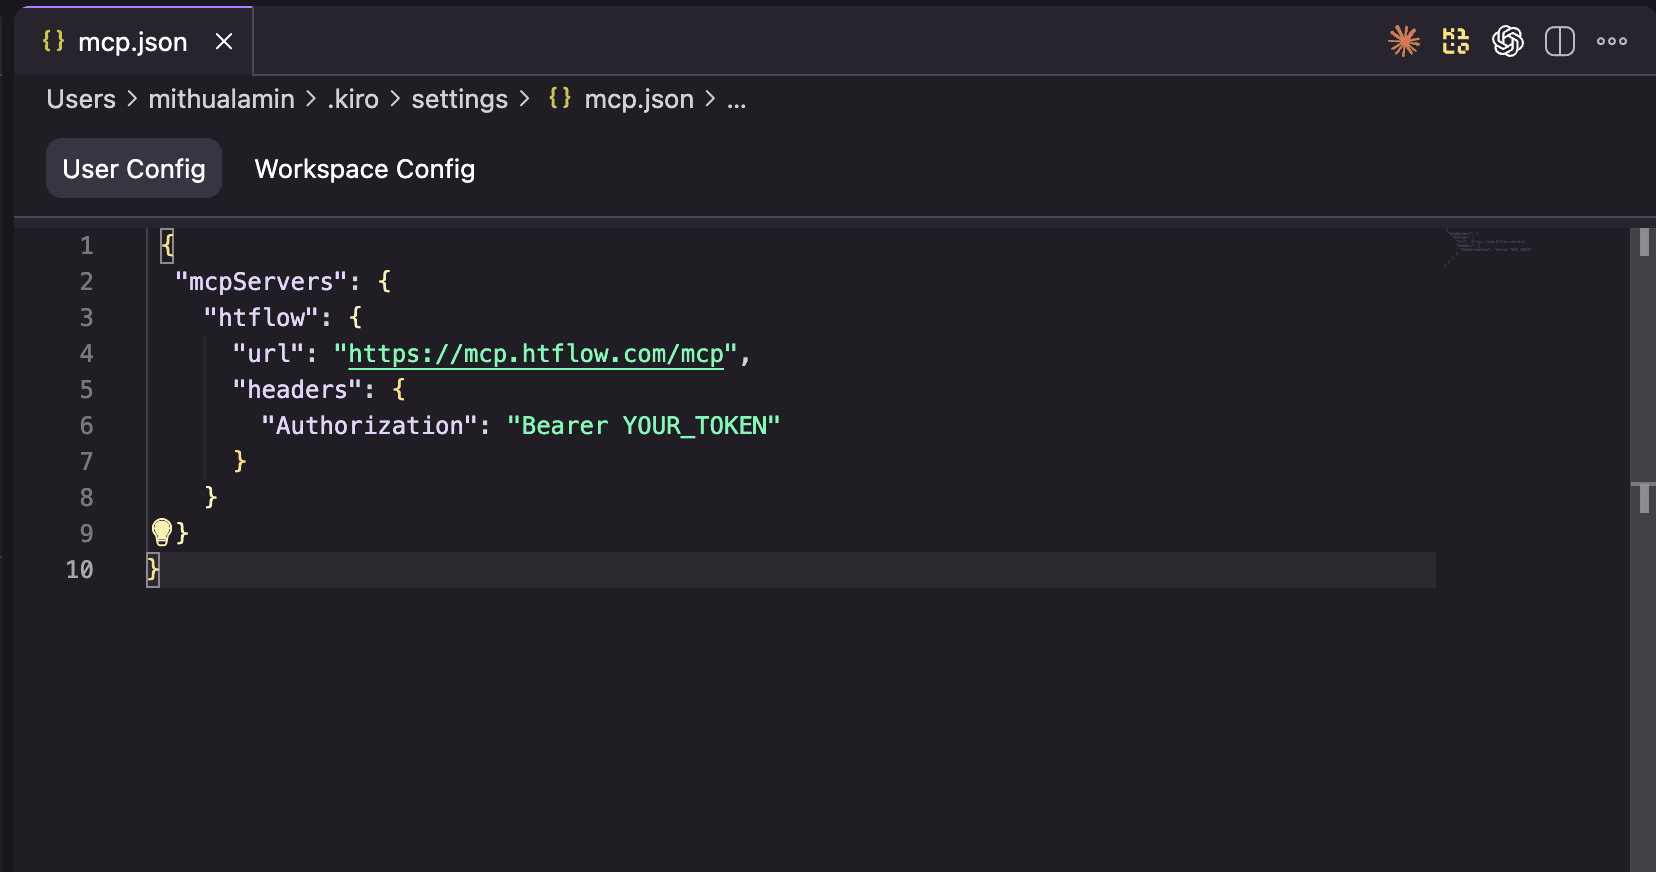Viewport: 1656px width, 872px height.
Task: Split the editor with layout icon
Action: (x=1559, y=41)
